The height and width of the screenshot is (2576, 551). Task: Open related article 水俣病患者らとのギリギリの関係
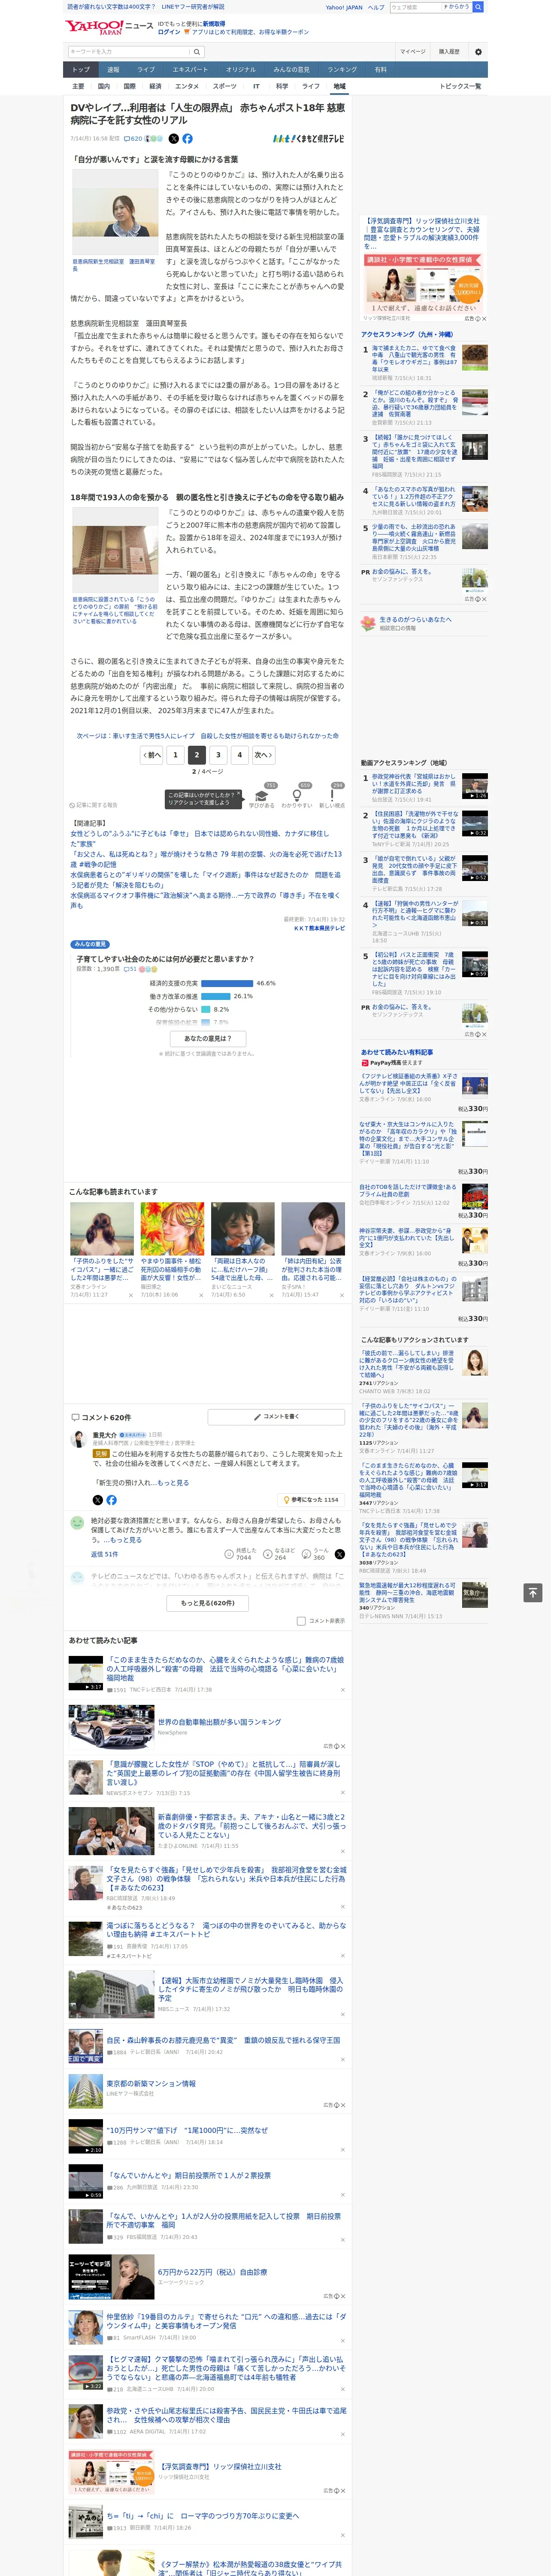[x=205, y=880]
